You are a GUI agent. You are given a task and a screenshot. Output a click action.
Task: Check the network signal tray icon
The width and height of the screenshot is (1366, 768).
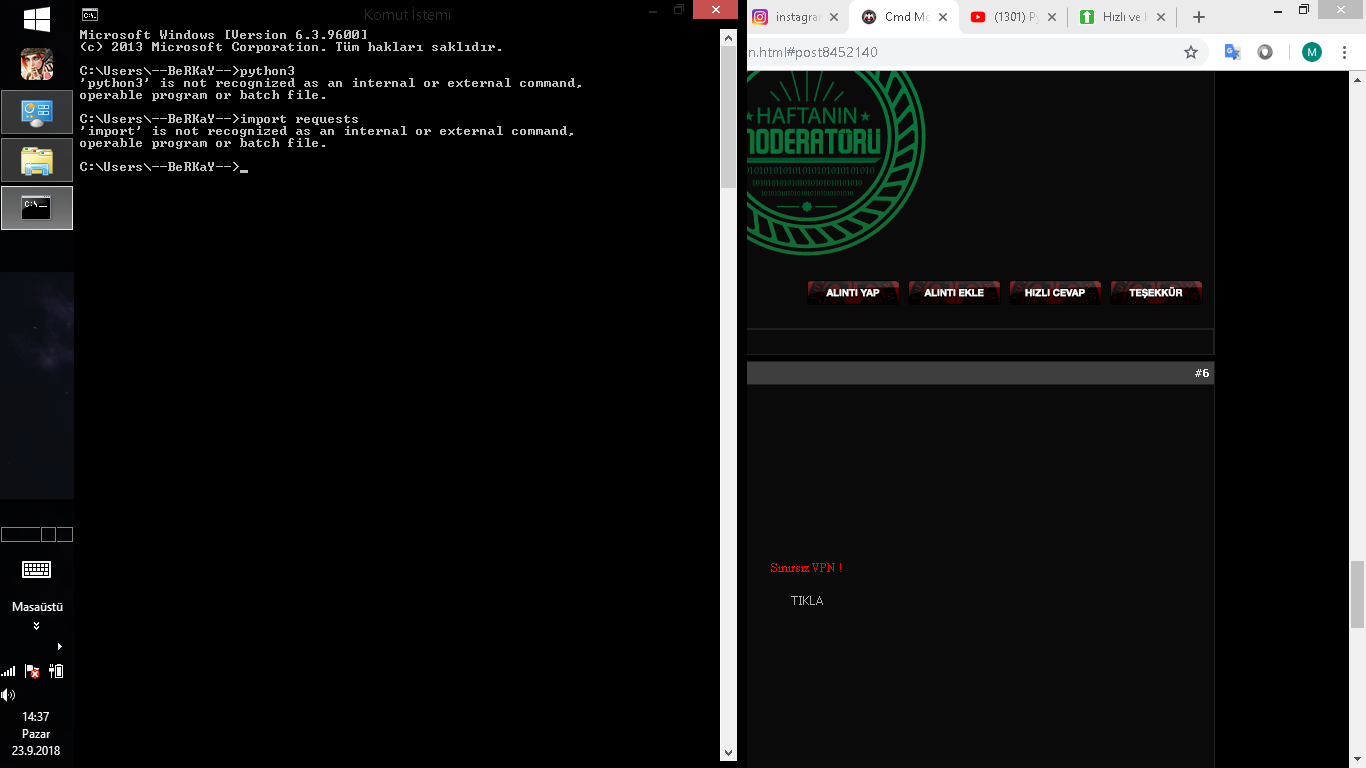9,671
